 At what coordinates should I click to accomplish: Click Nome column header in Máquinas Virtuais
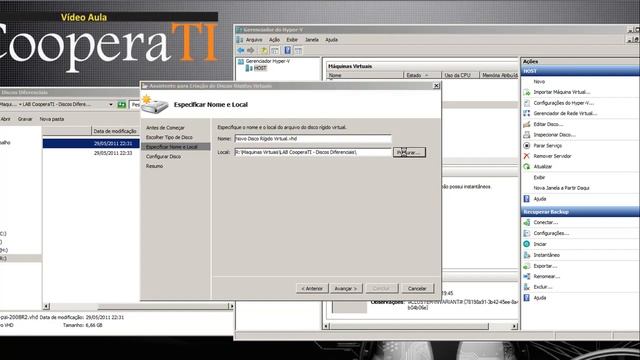point(365,76)
